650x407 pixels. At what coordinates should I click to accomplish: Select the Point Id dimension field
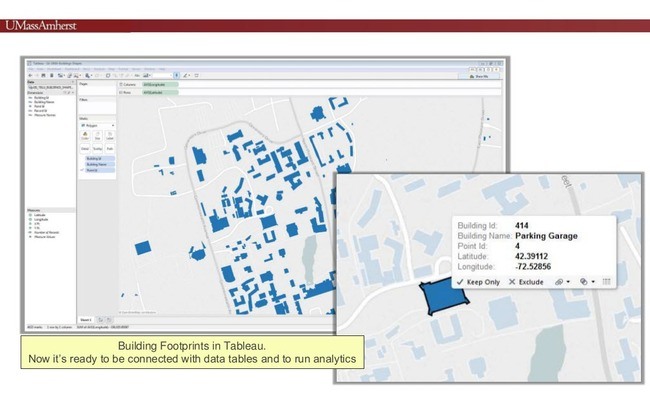[39, 107]
